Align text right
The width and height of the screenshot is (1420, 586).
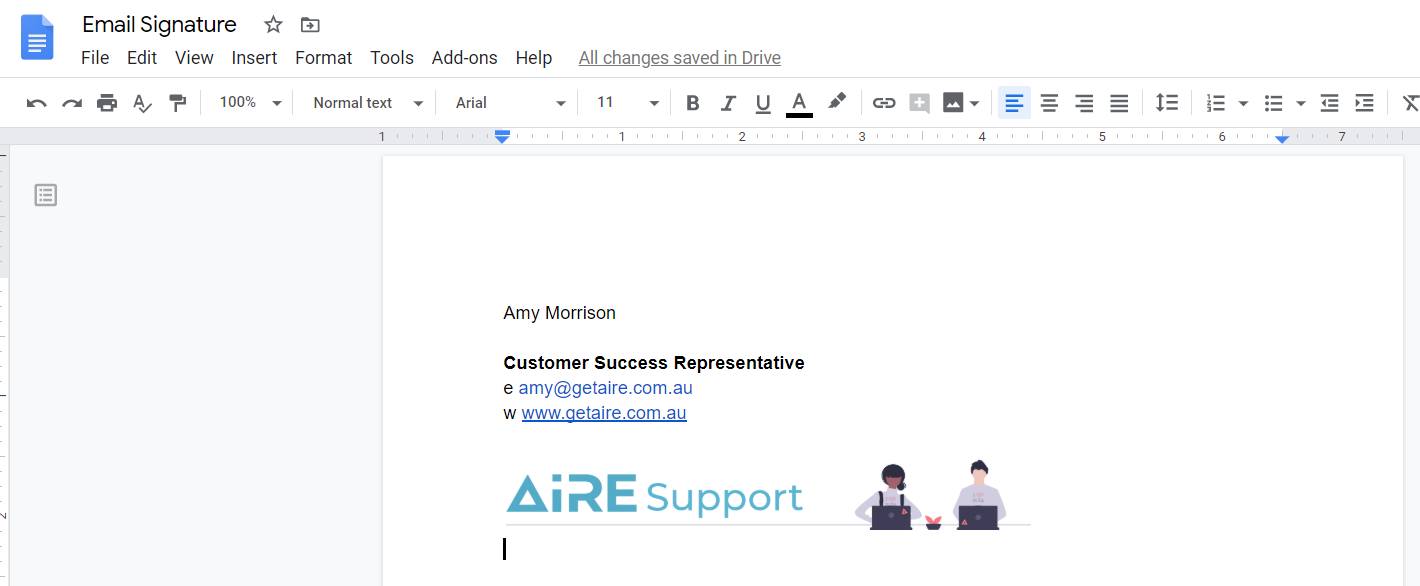click(x=1084, y=102)
